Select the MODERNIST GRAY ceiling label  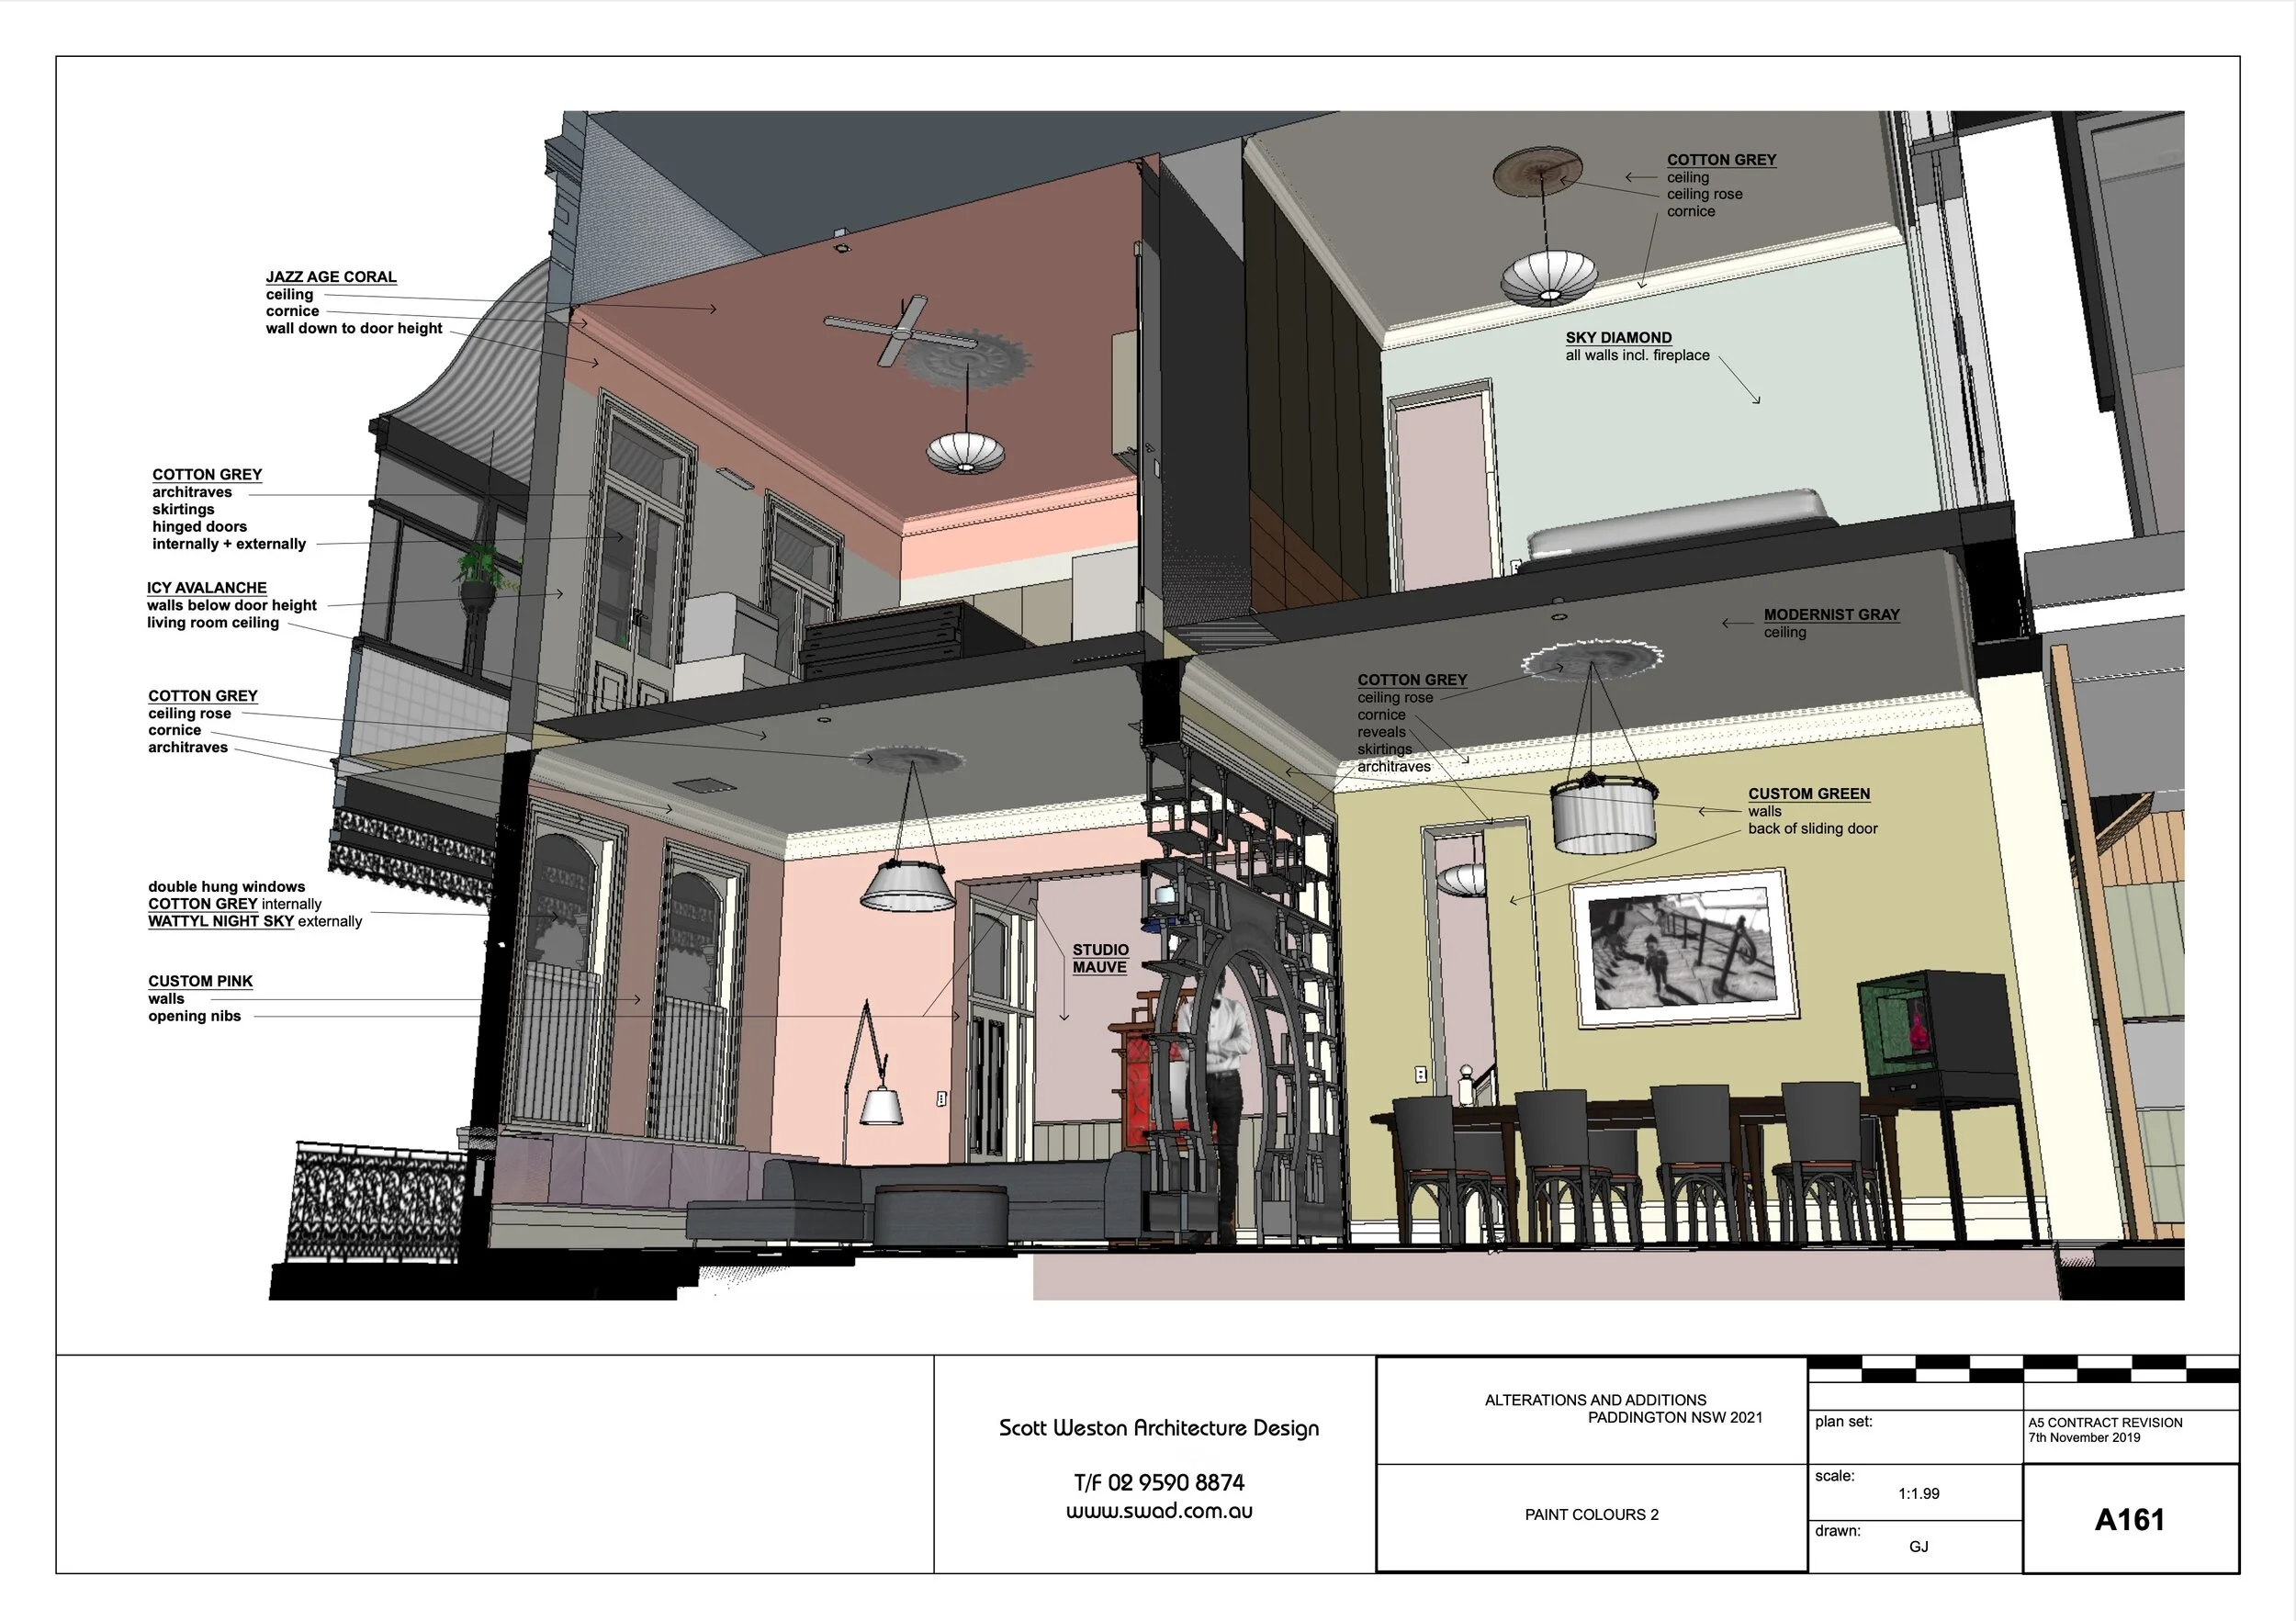coord(1831,615)
